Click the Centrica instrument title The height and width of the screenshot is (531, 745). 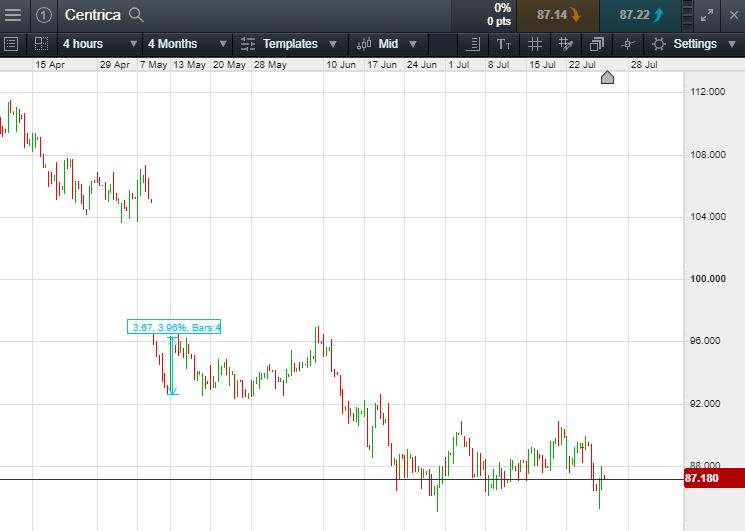pos(93,15)
